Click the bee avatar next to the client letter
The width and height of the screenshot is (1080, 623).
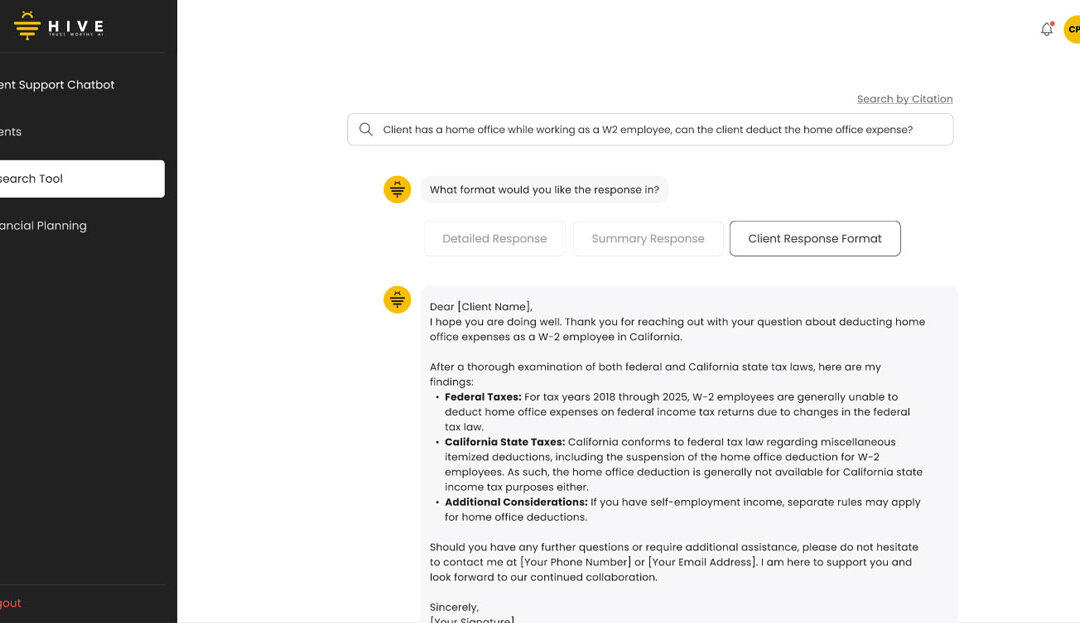(x=397, y=299)
